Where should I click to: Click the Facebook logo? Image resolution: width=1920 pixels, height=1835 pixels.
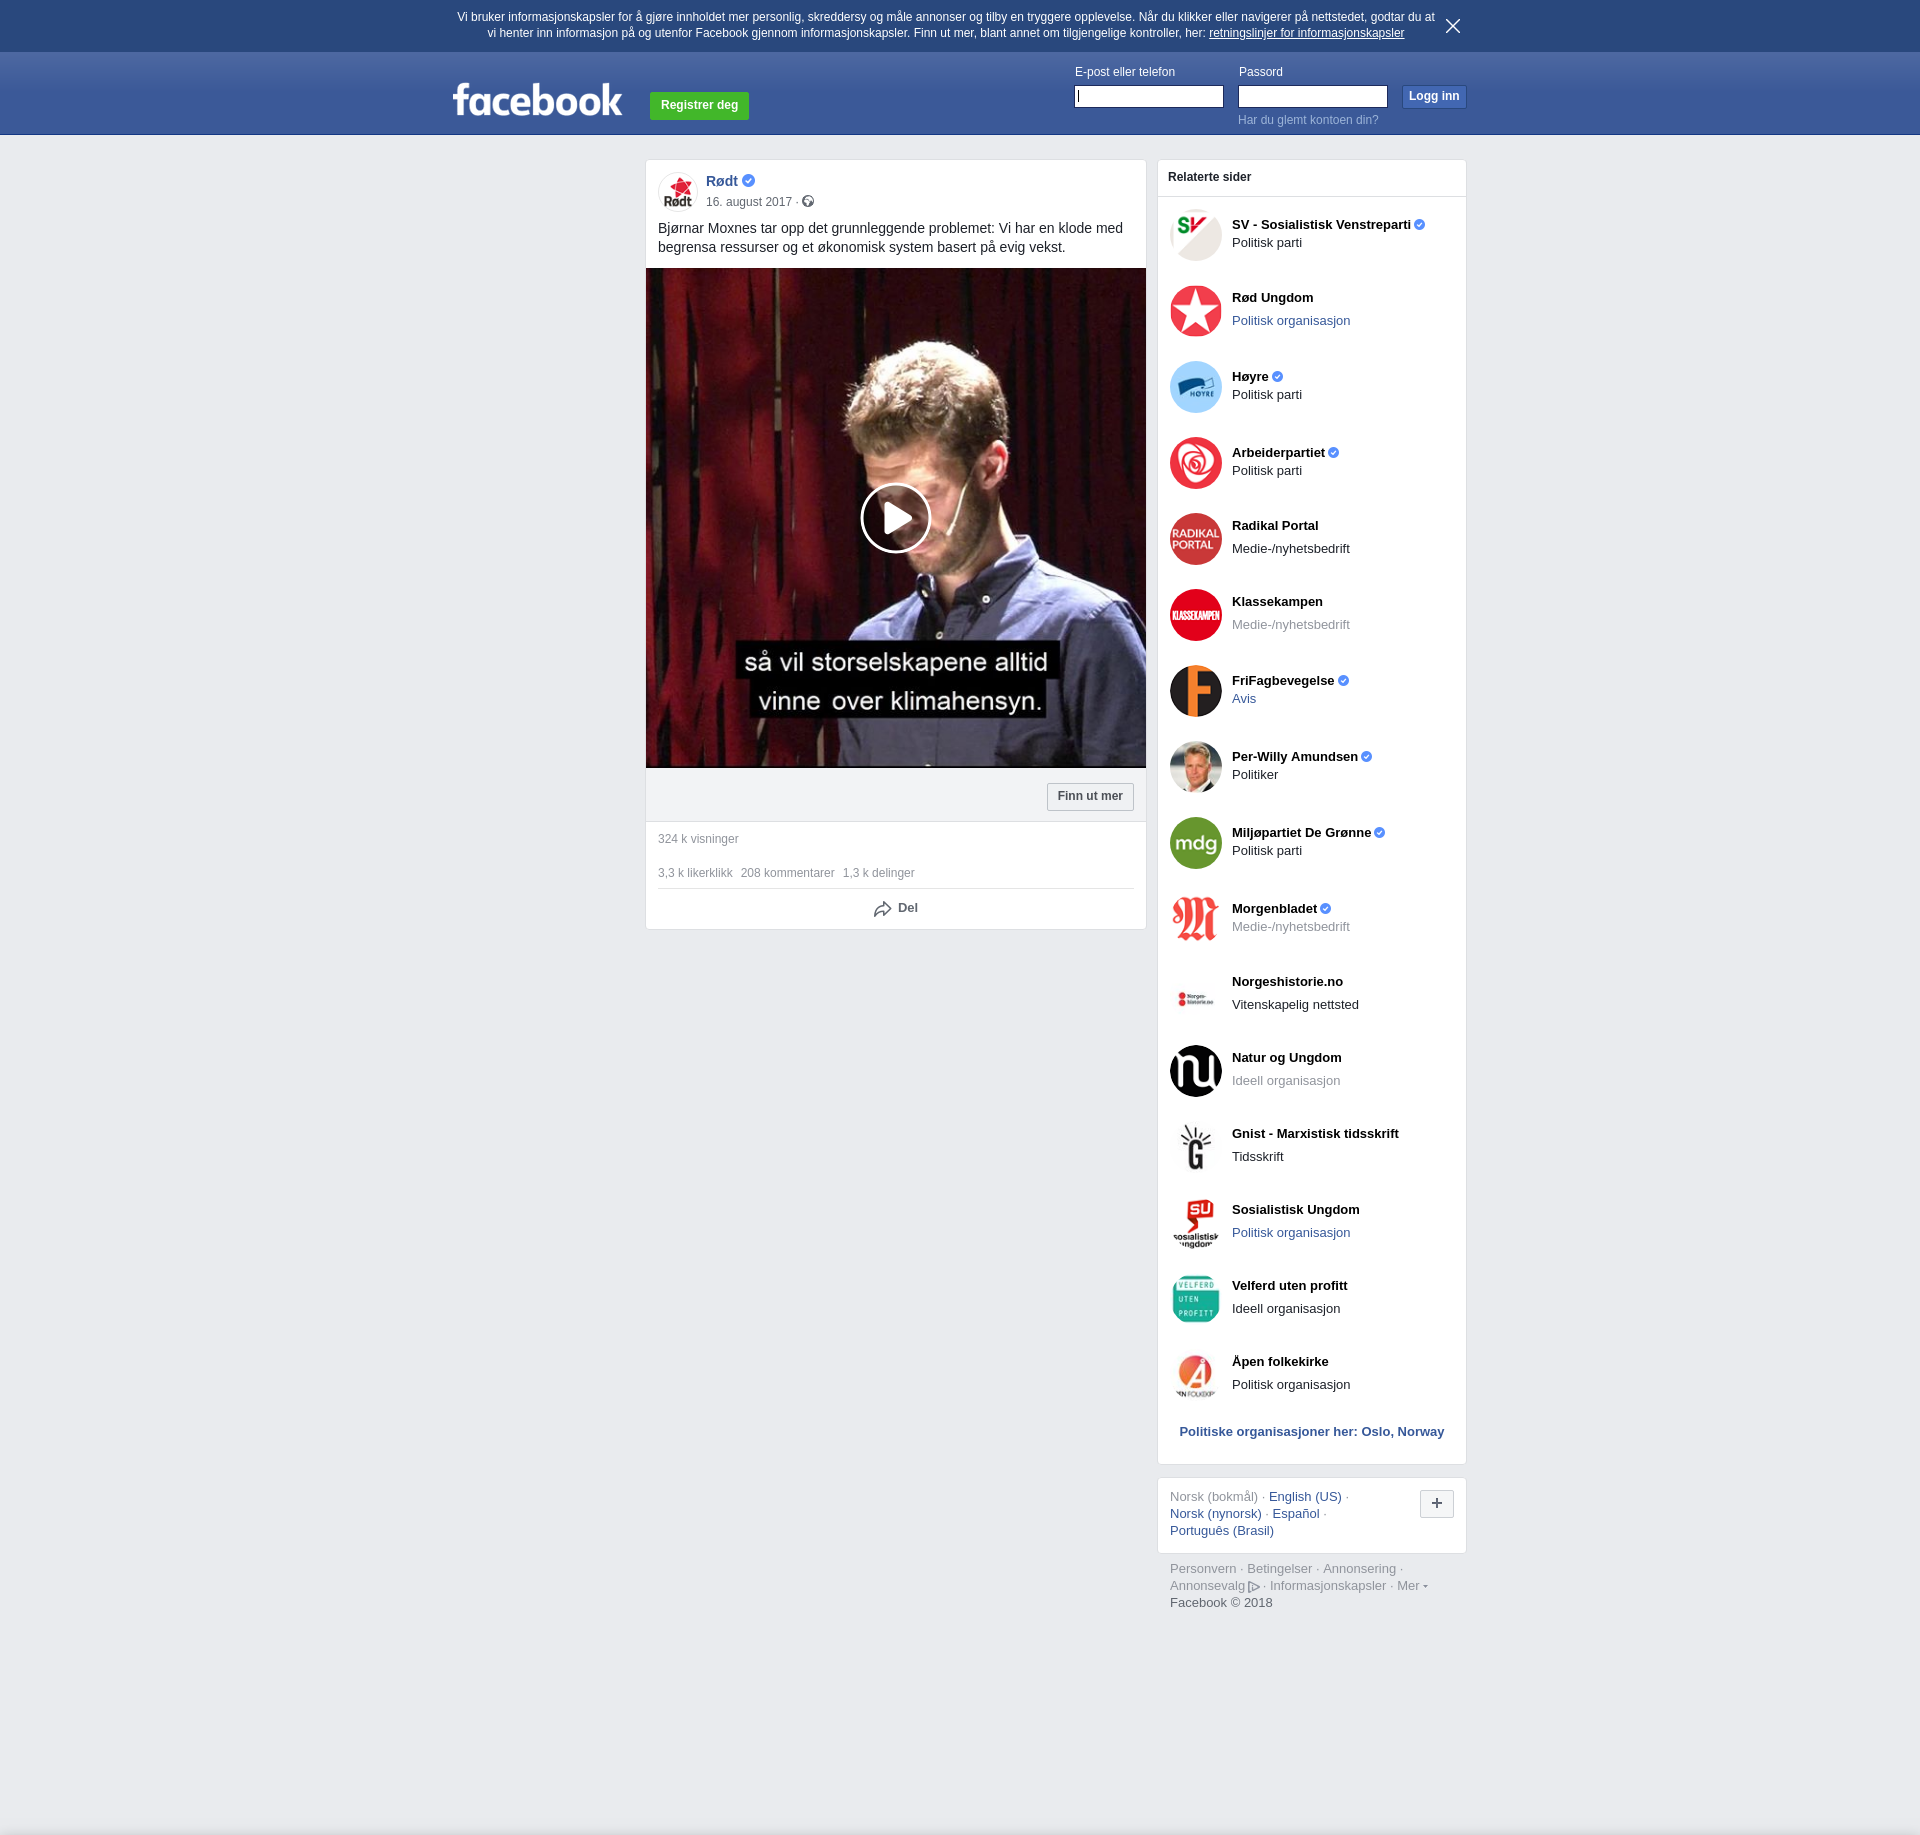coord(537,100)
